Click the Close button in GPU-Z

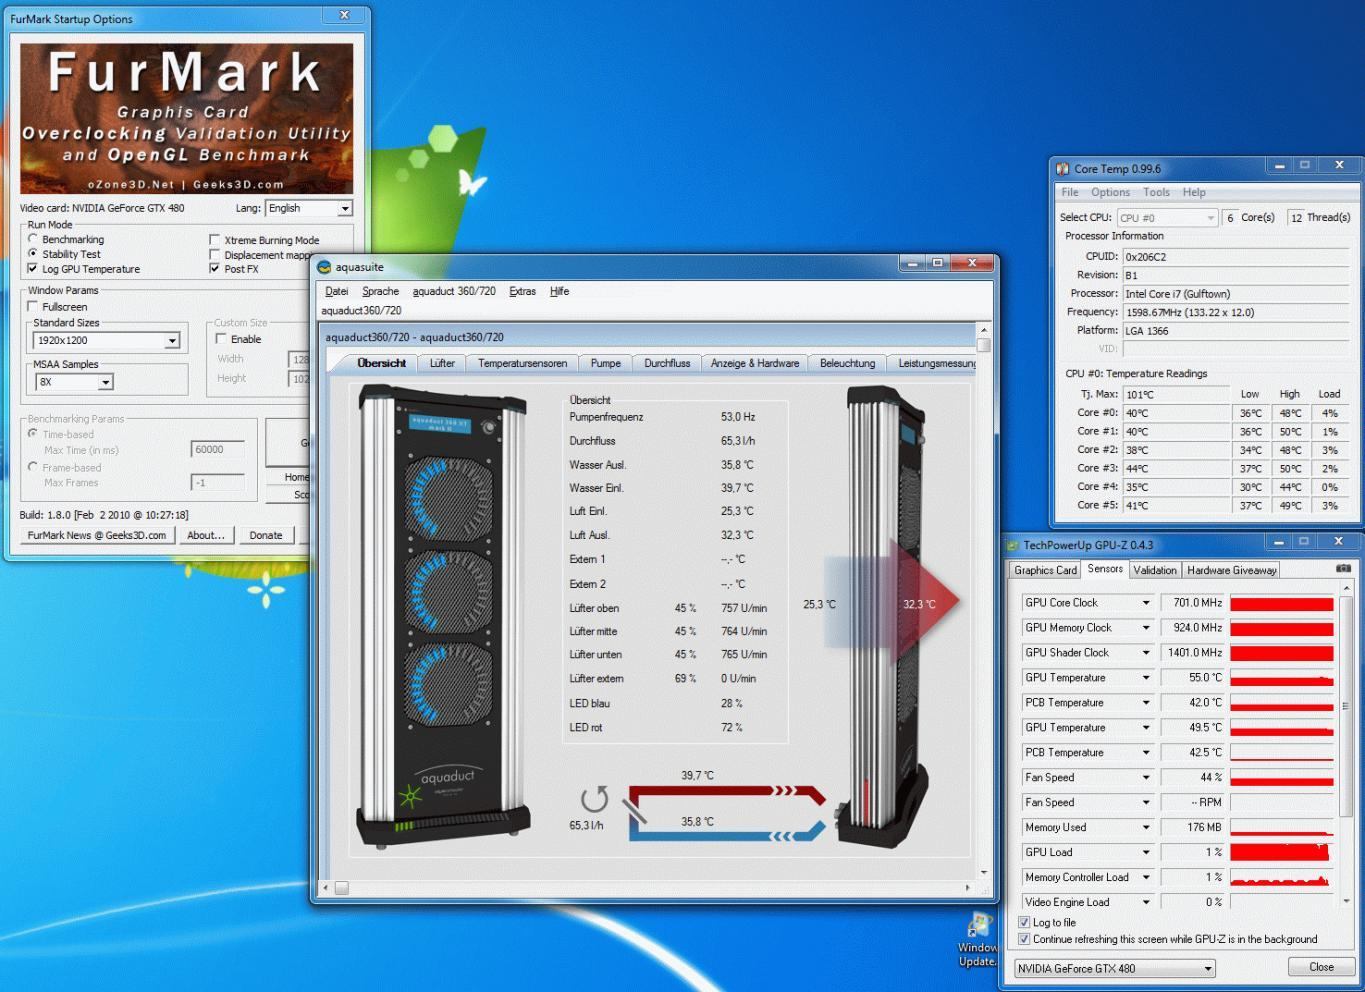click(1321, 967)
